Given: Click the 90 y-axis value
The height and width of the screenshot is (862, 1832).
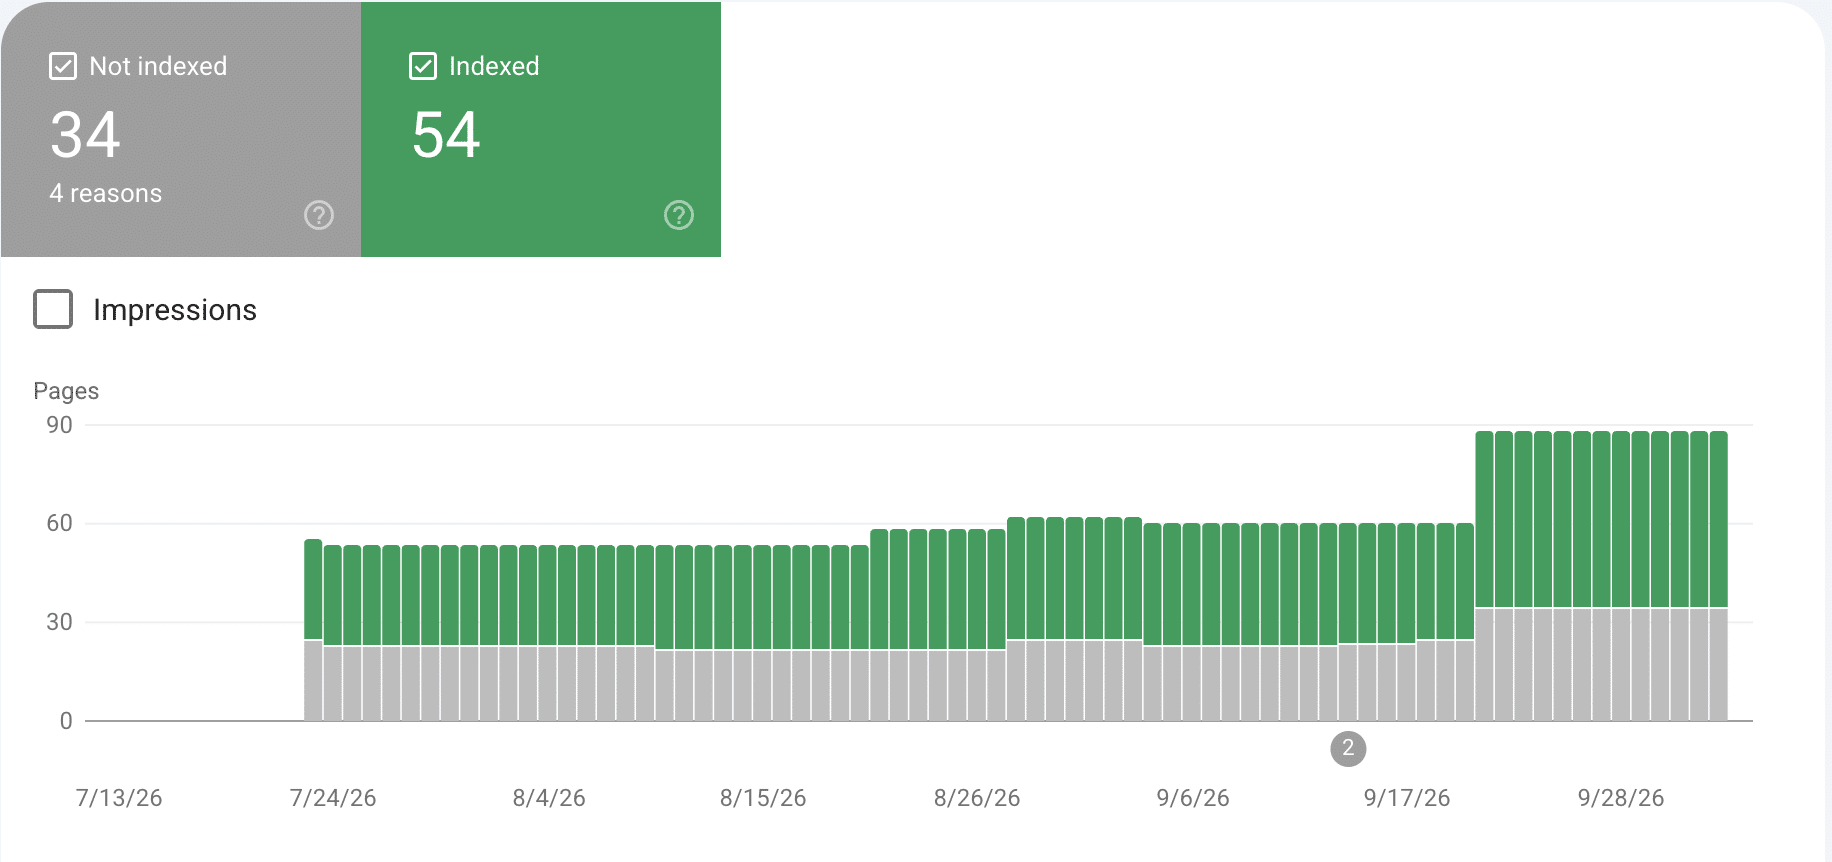Looking at the screenshot, I should point(59,425).
